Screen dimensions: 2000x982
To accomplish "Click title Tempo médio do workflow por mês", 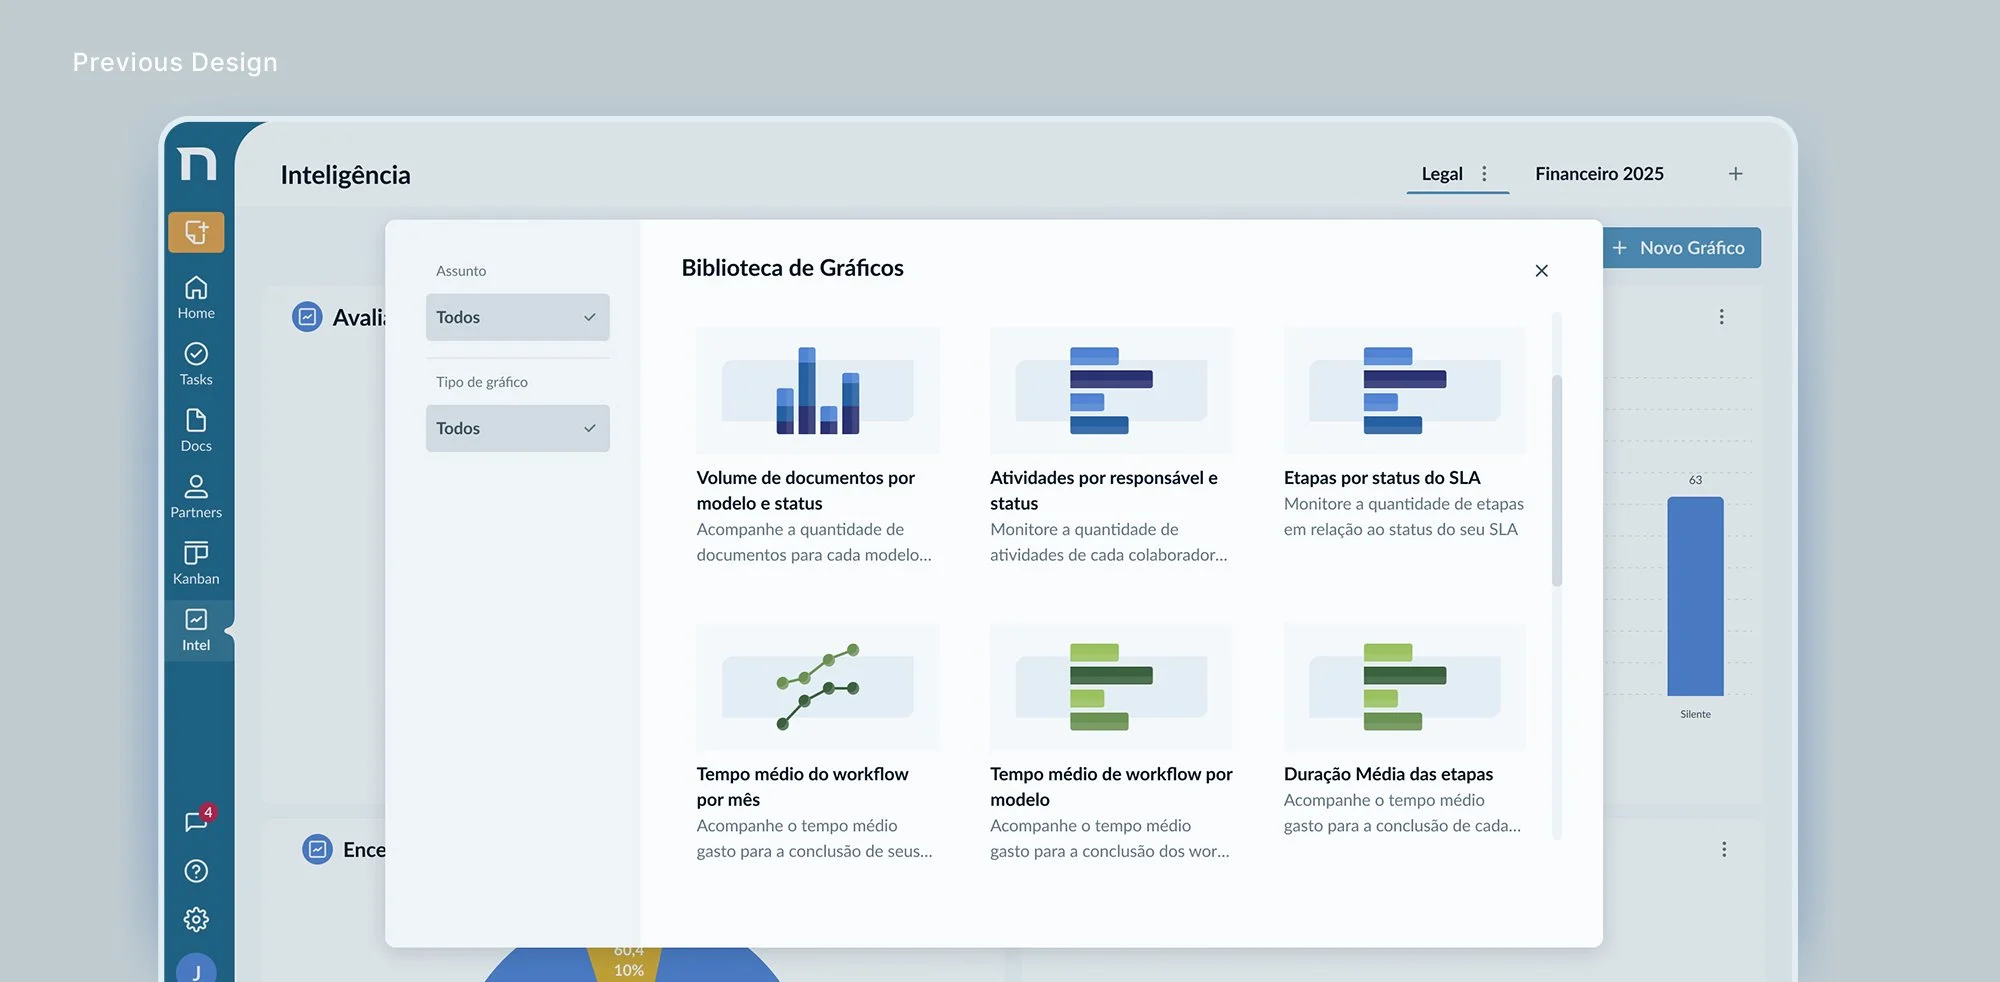I will click(802, 787).
